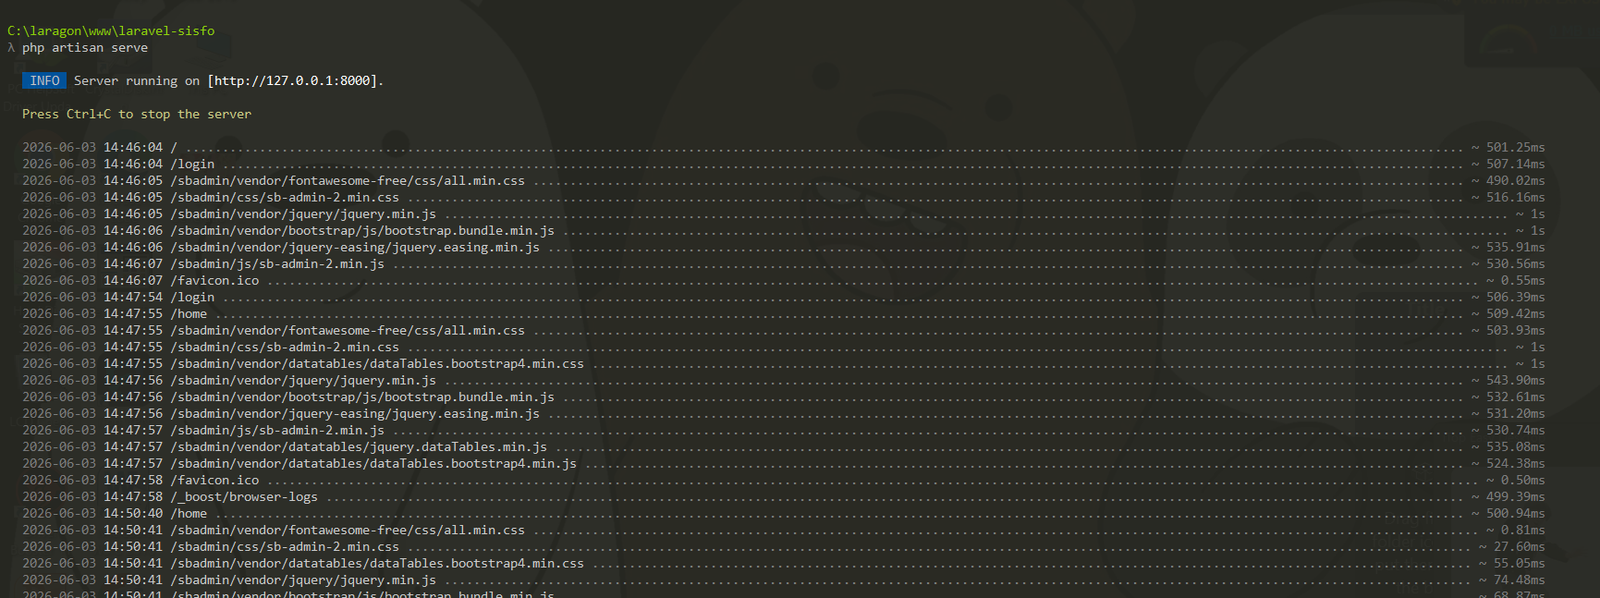This screenshot has height=598, width=1600.
Task: Click the 531.20ms duration value
Action: click(x=1515, y=413)
